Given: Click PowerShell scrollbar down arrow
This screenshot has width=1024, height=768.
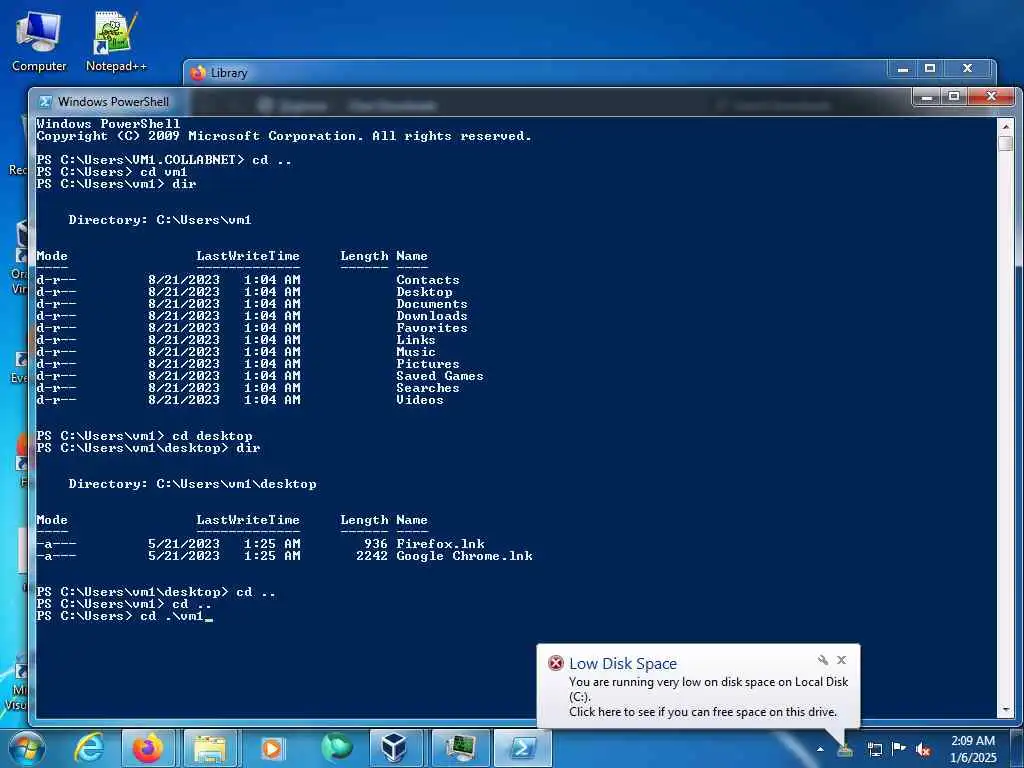Looking at the screenshot, I should coord(1006,710).
